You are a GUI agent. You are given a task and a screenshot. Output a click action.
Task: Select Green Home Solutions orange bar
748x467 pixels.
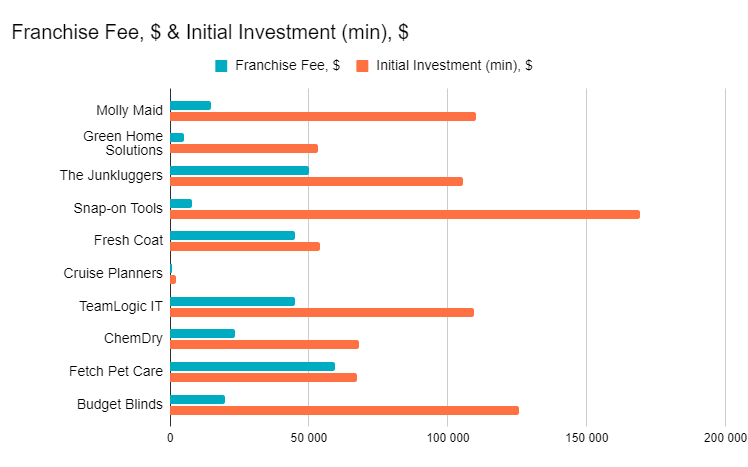coord(244,148)
